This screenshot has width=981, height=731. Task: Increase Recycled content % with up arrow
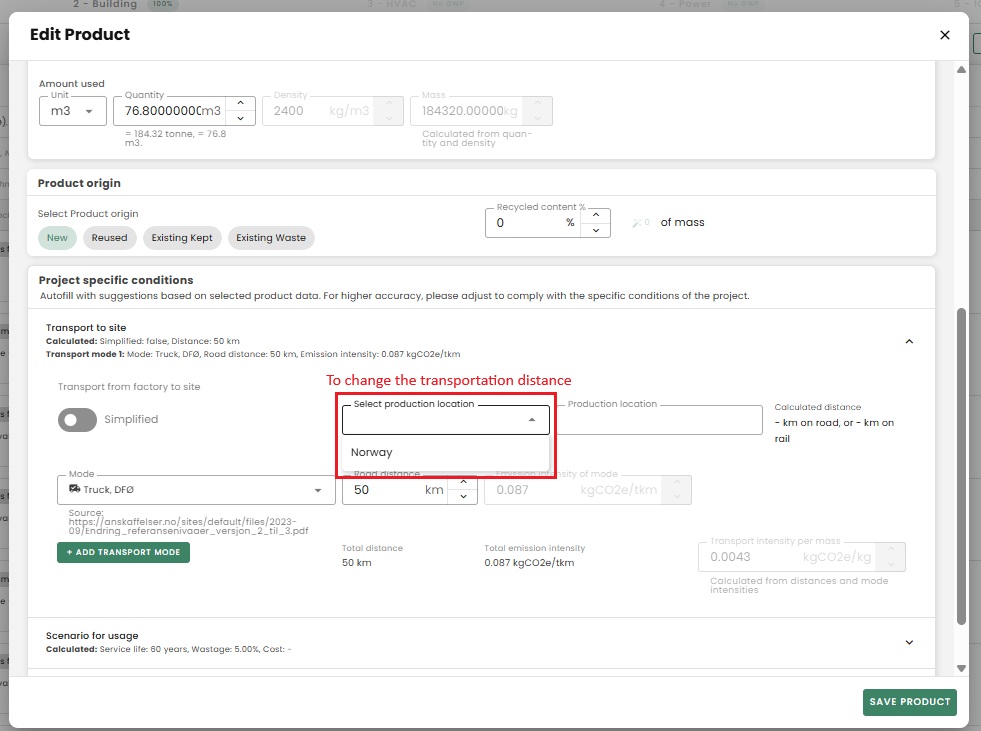(595, 215)
